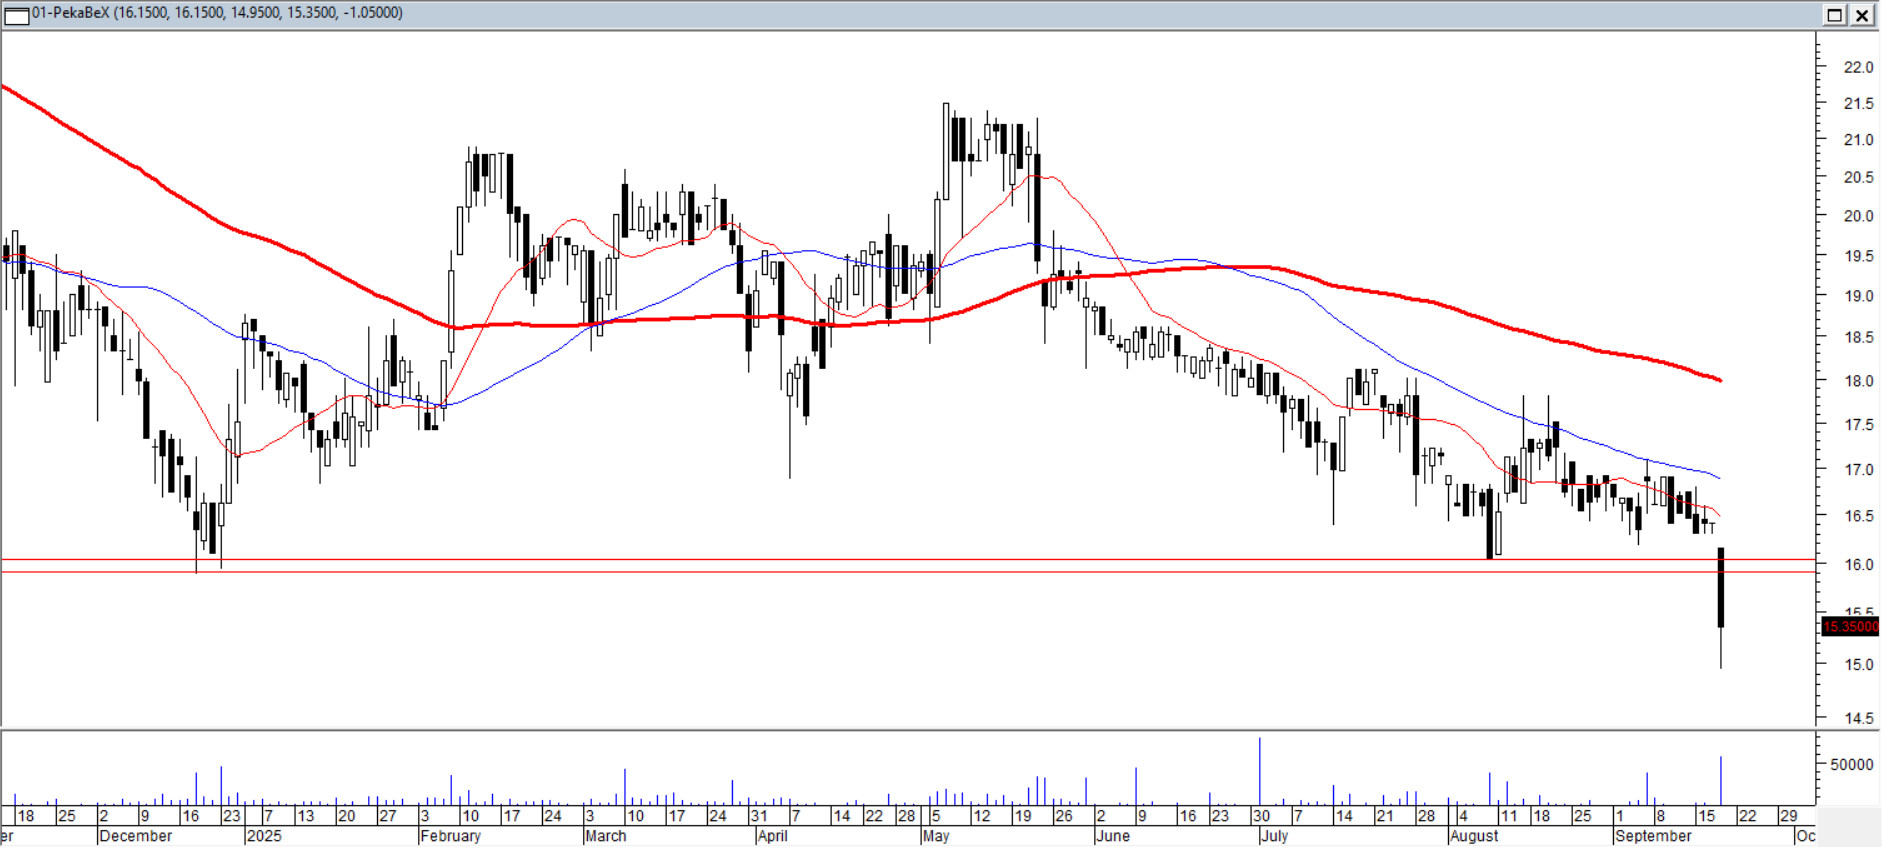Click the 18.0 price axis label

tap(1858, 381)
